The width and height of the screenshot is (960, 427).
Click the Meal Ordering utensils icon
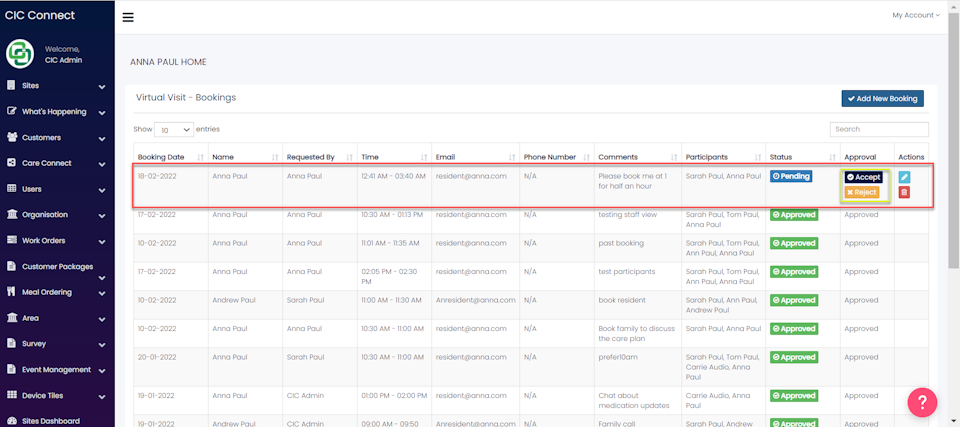click(x=10, y=292)
